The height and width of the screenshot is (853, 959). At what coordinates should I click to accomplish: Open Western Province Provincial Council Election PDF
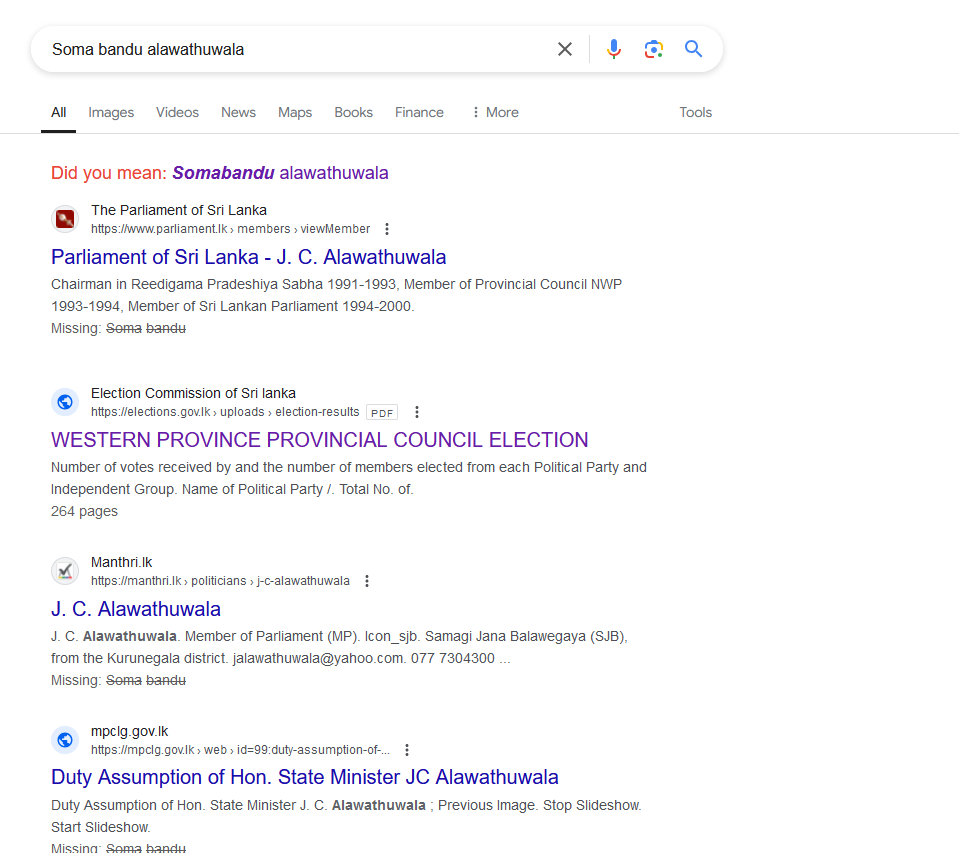(x=319, y=440)
